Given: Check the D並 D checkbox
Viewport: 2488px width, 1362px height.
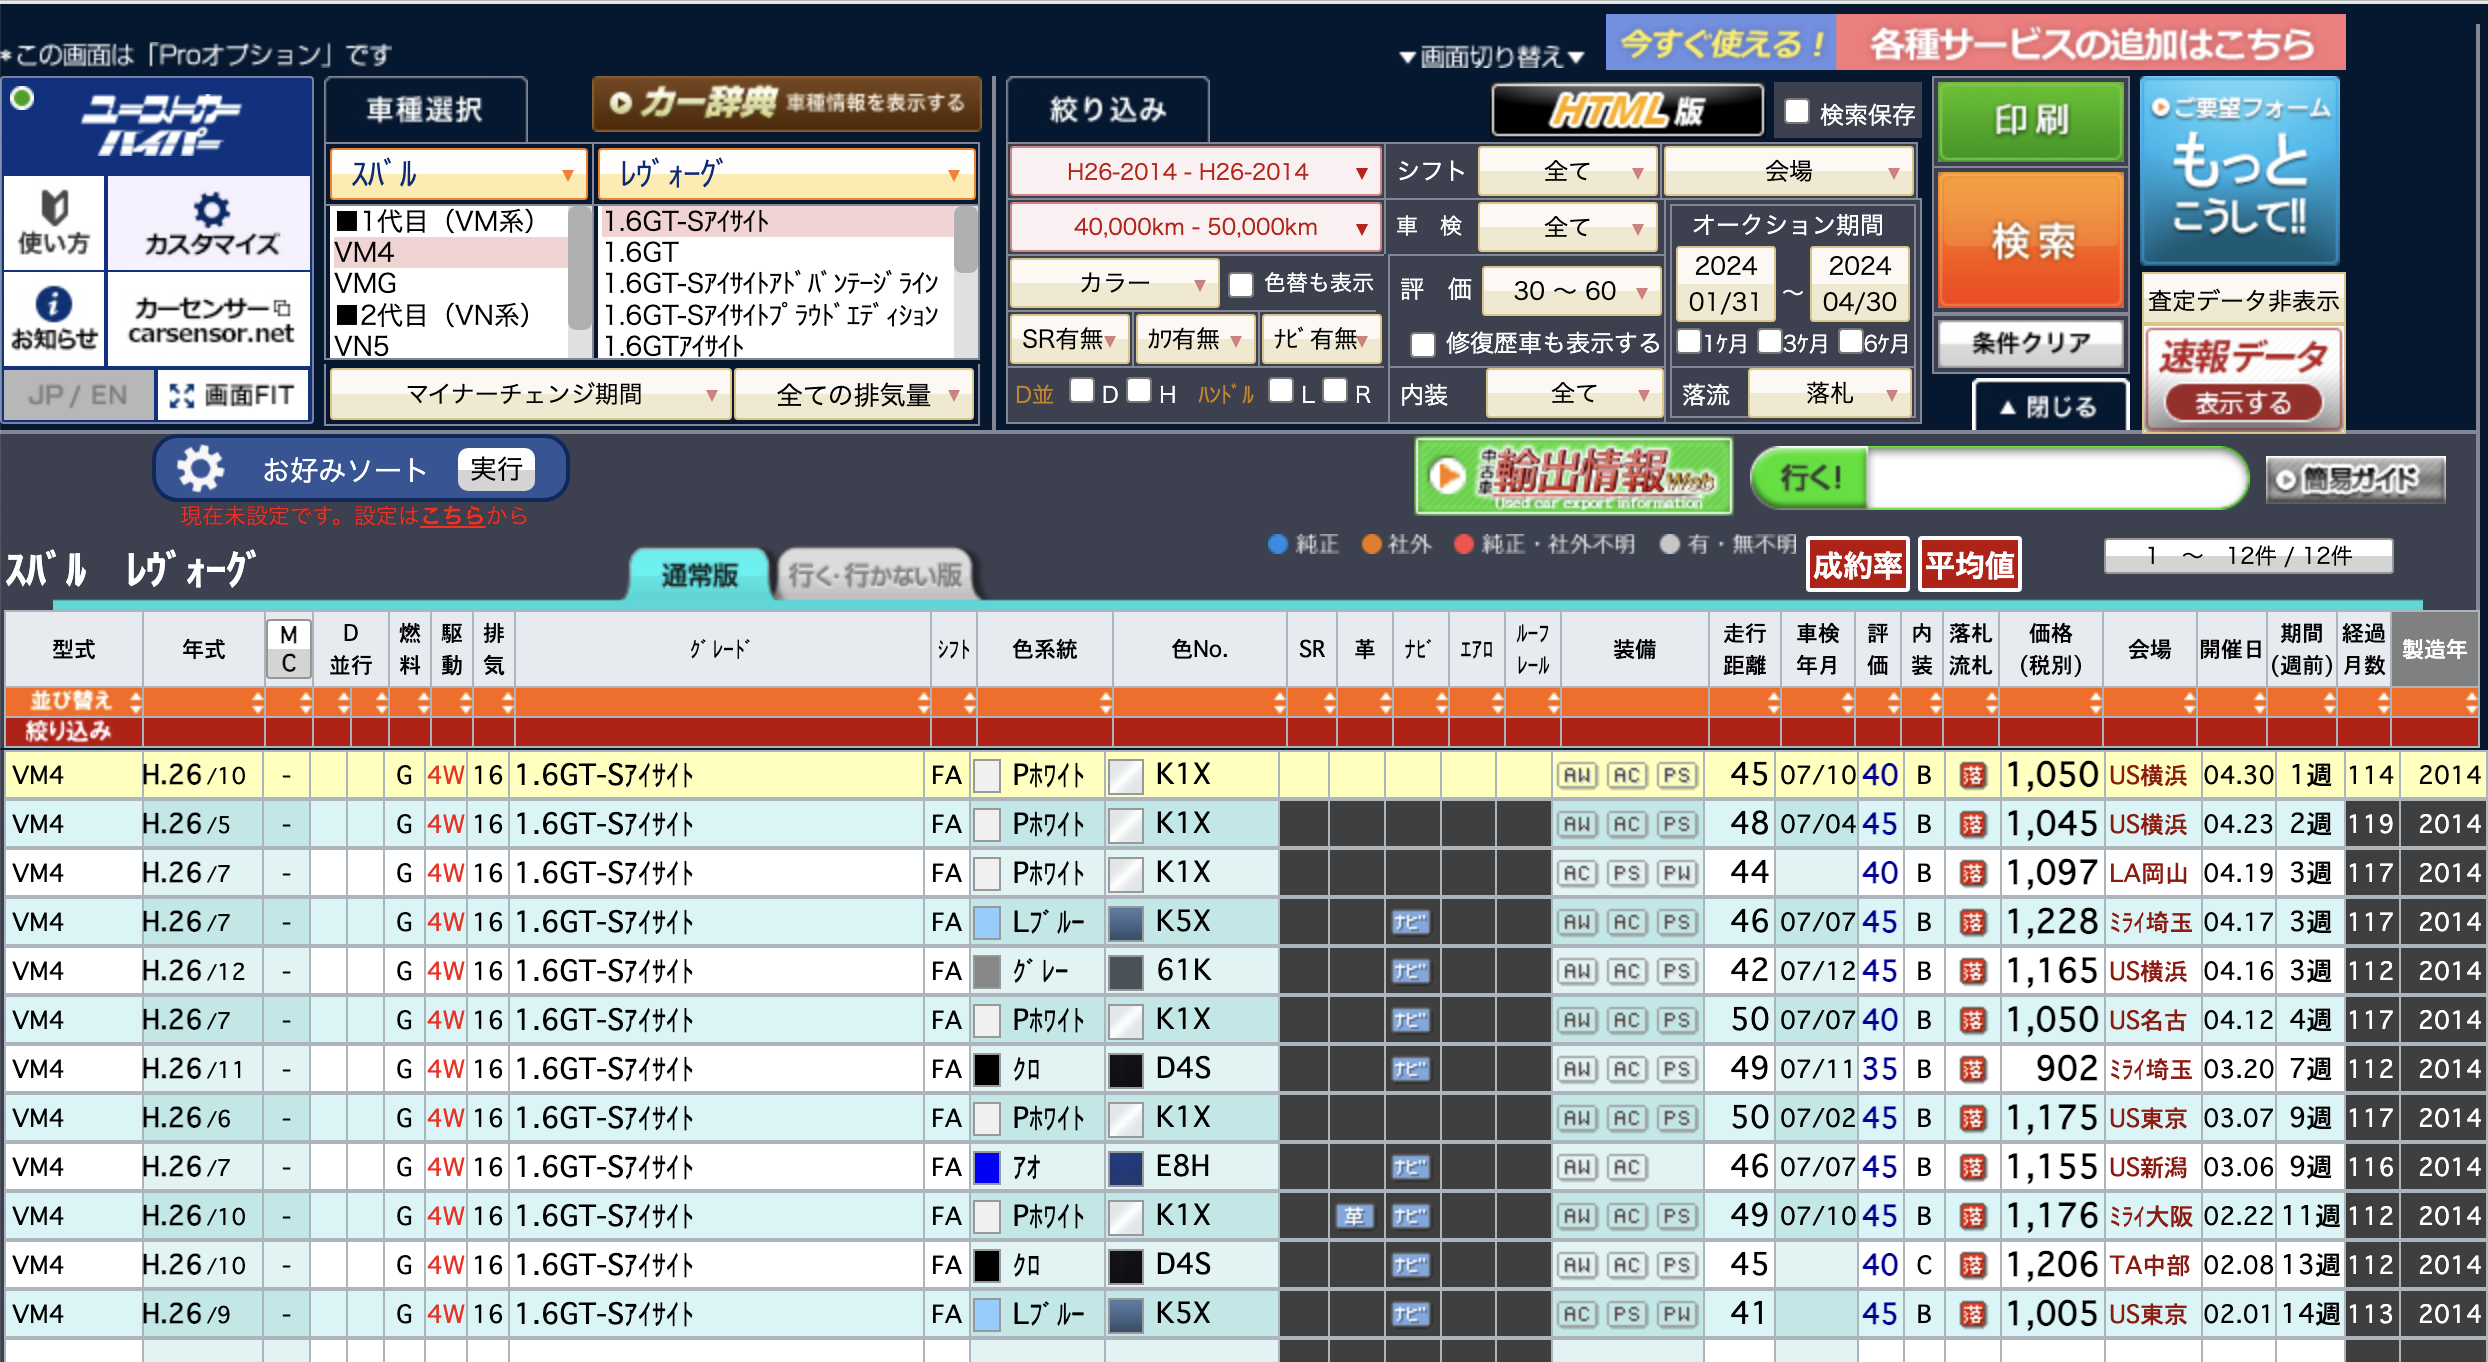Looking at the screenshot, I should pos(1082,391).
